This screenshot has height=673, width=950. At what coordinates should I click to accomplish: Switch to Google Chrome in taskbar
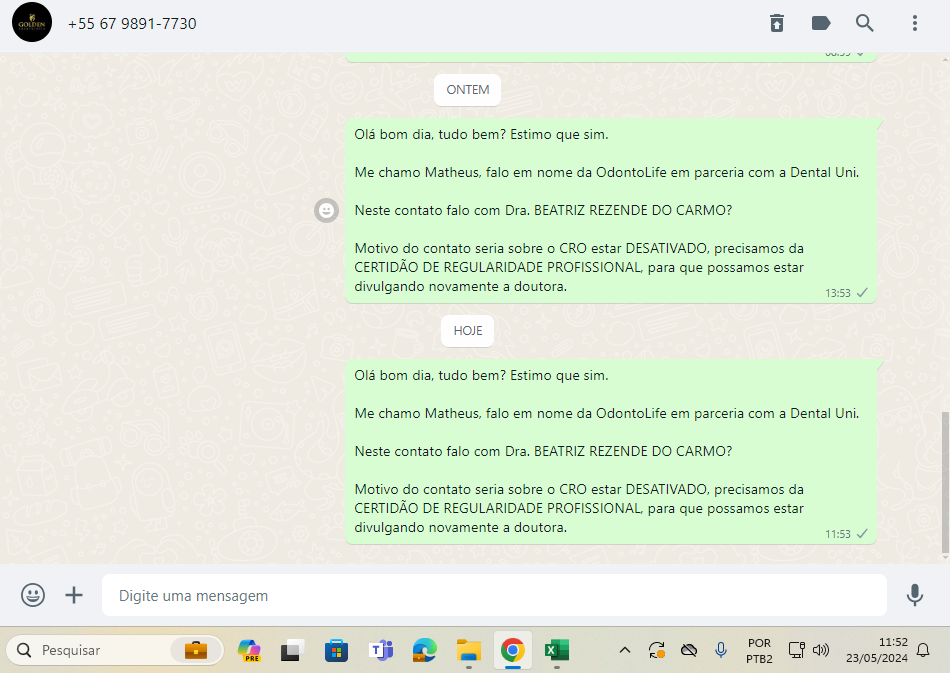513,651
